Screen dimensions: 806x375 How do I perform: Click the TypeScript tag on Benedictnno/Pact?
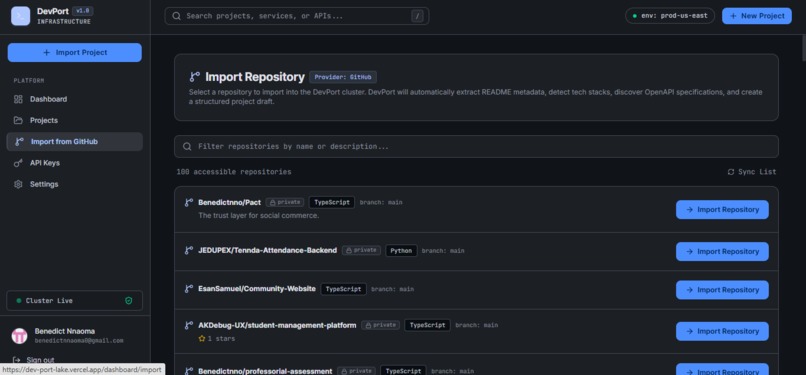pyautogui.click(x=332, y=202)
